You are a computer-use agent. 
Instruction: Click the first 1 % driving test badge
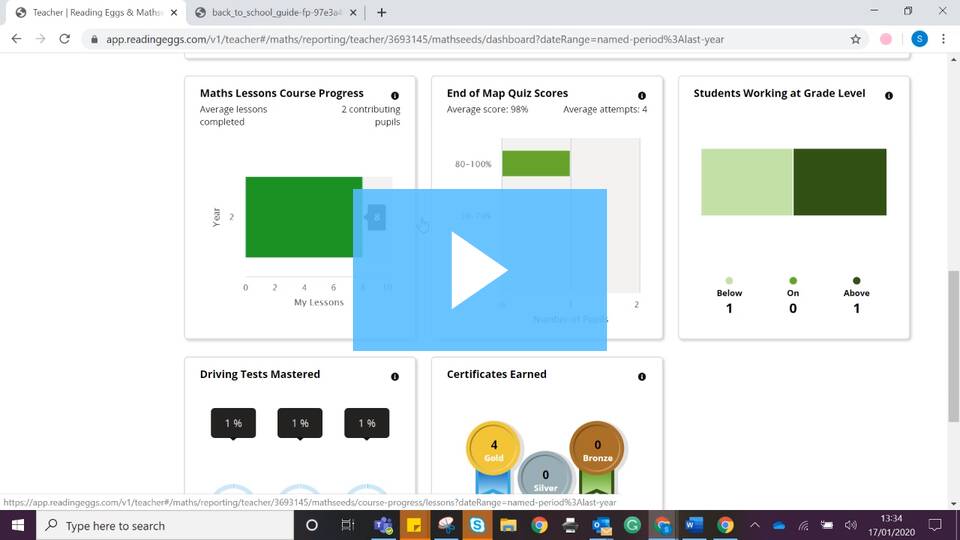233,423
